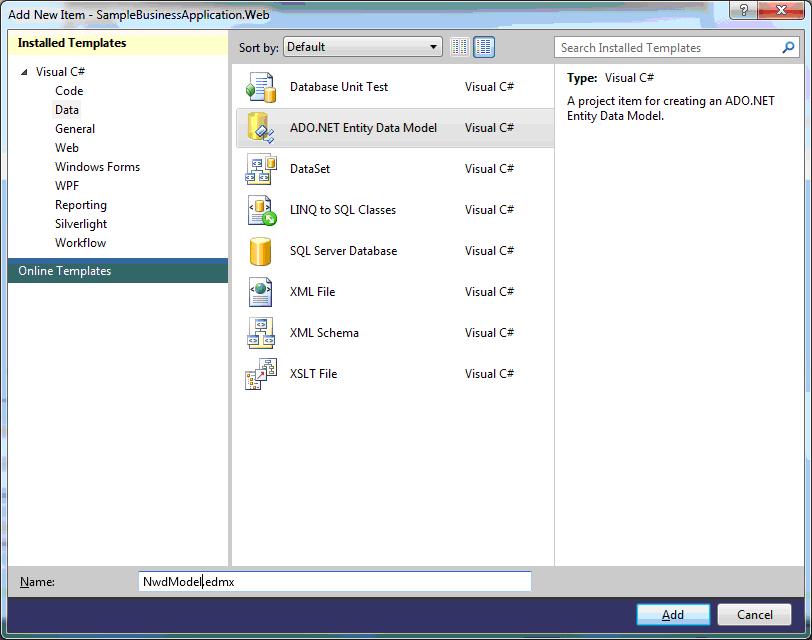Click the Cancel button
812x640 pixels.
click(x=755, y=615)
